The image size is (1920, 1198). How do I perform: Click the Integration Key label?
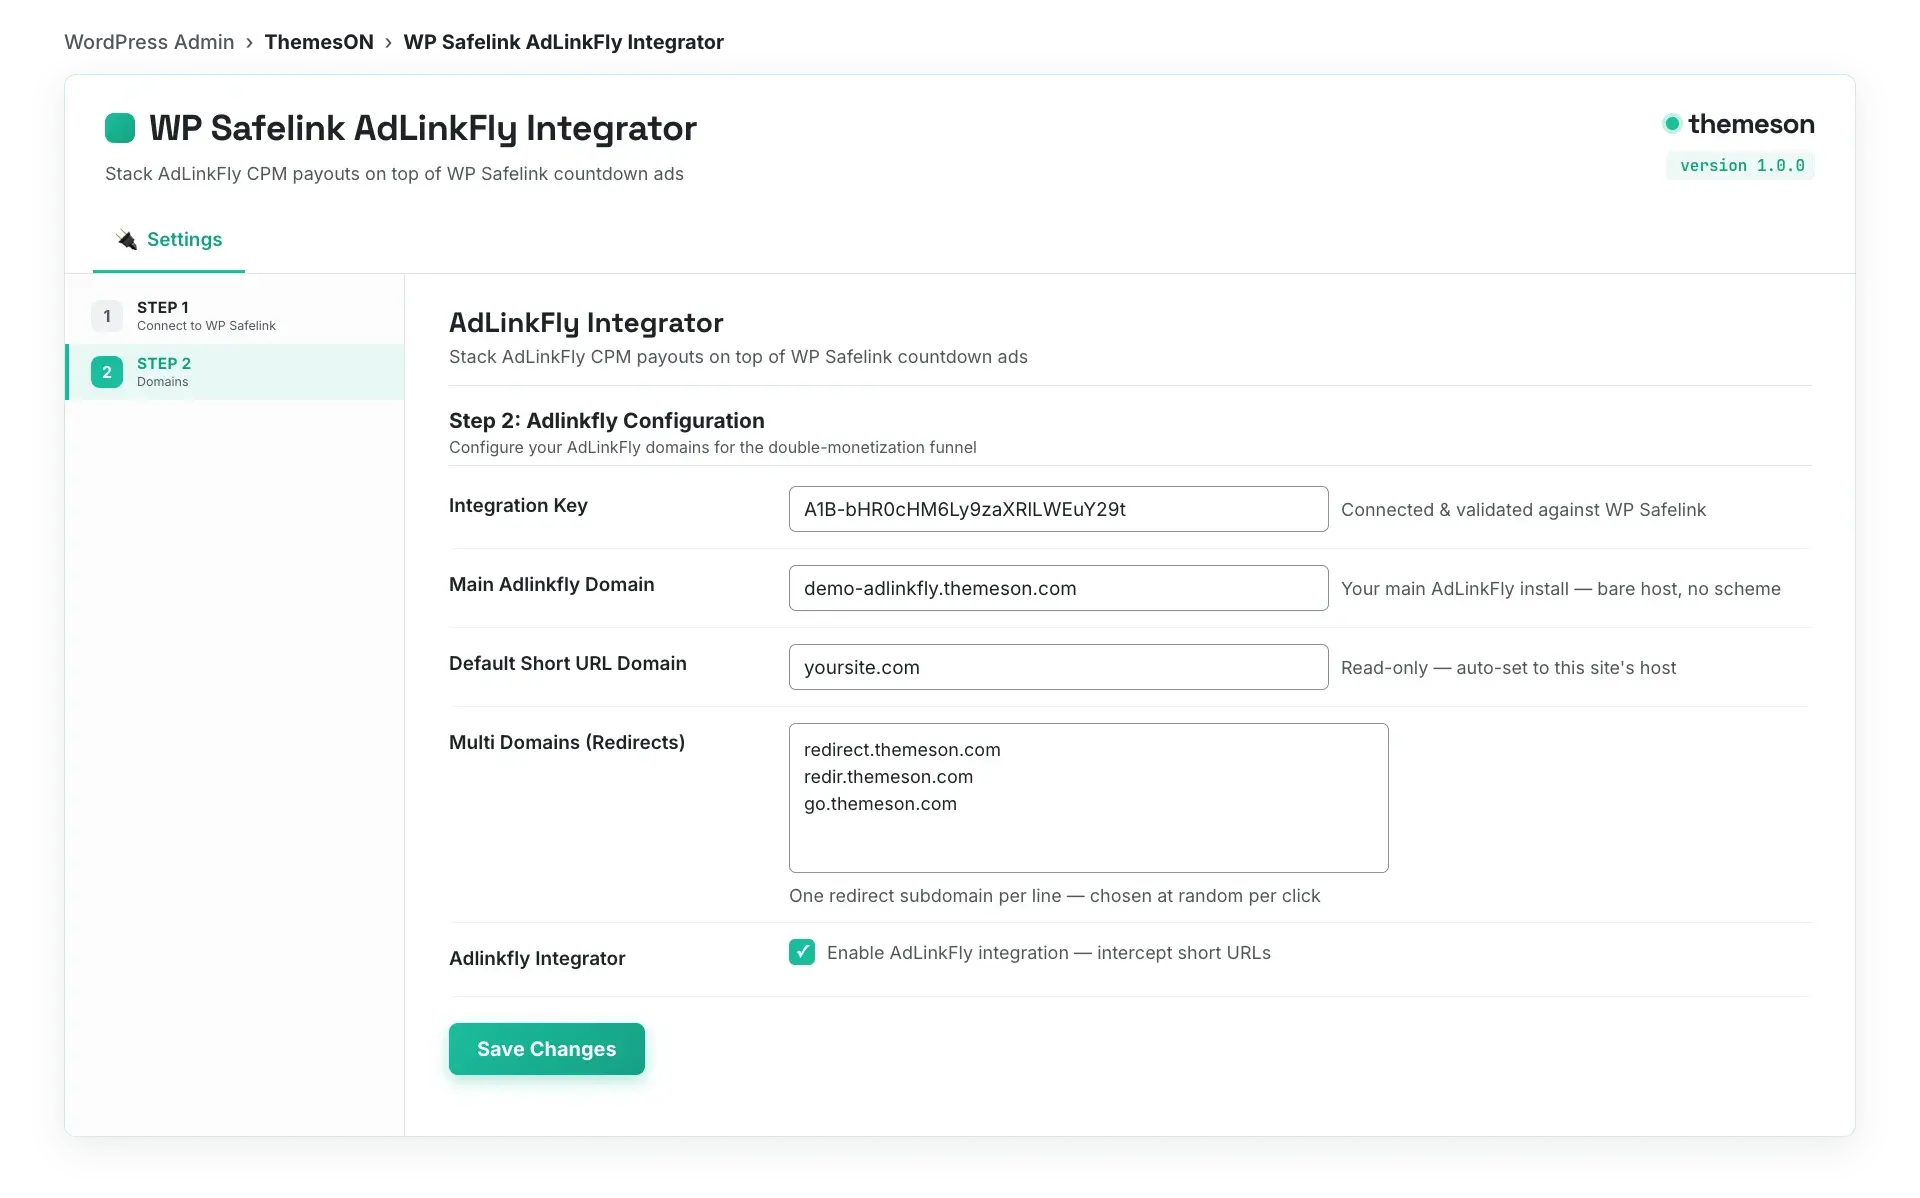[518, 505]
